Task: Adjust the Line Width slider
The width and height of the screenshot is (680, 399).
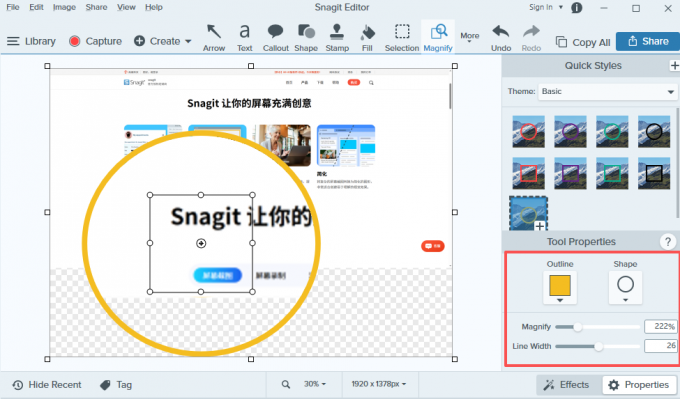Action: [598, 346]
